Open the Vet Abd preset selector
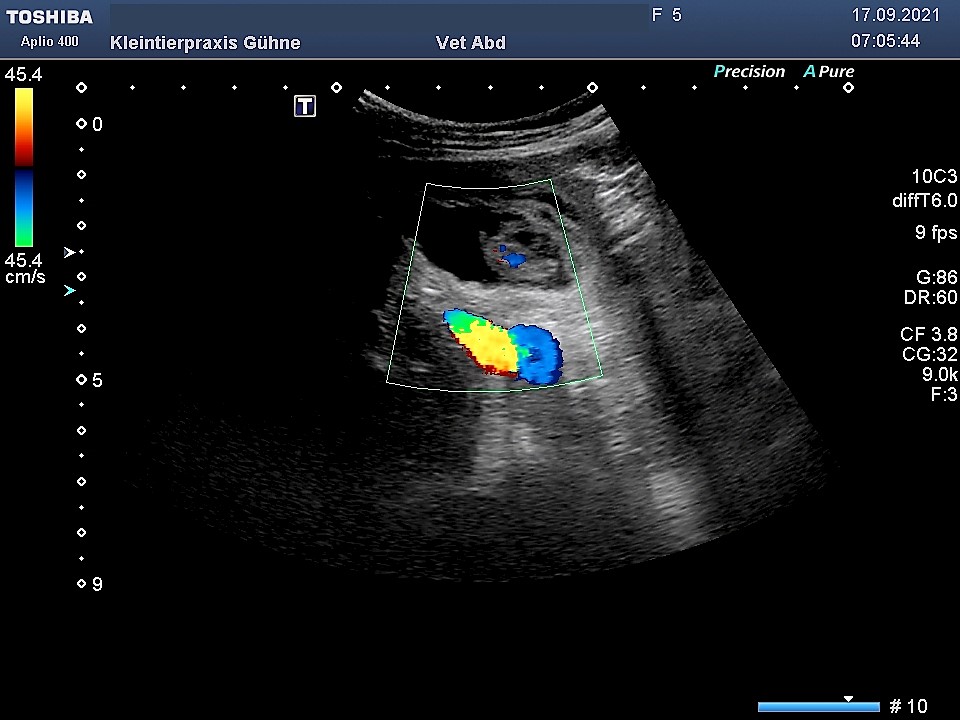Screen dimensions: 960x720 [471, 43]
